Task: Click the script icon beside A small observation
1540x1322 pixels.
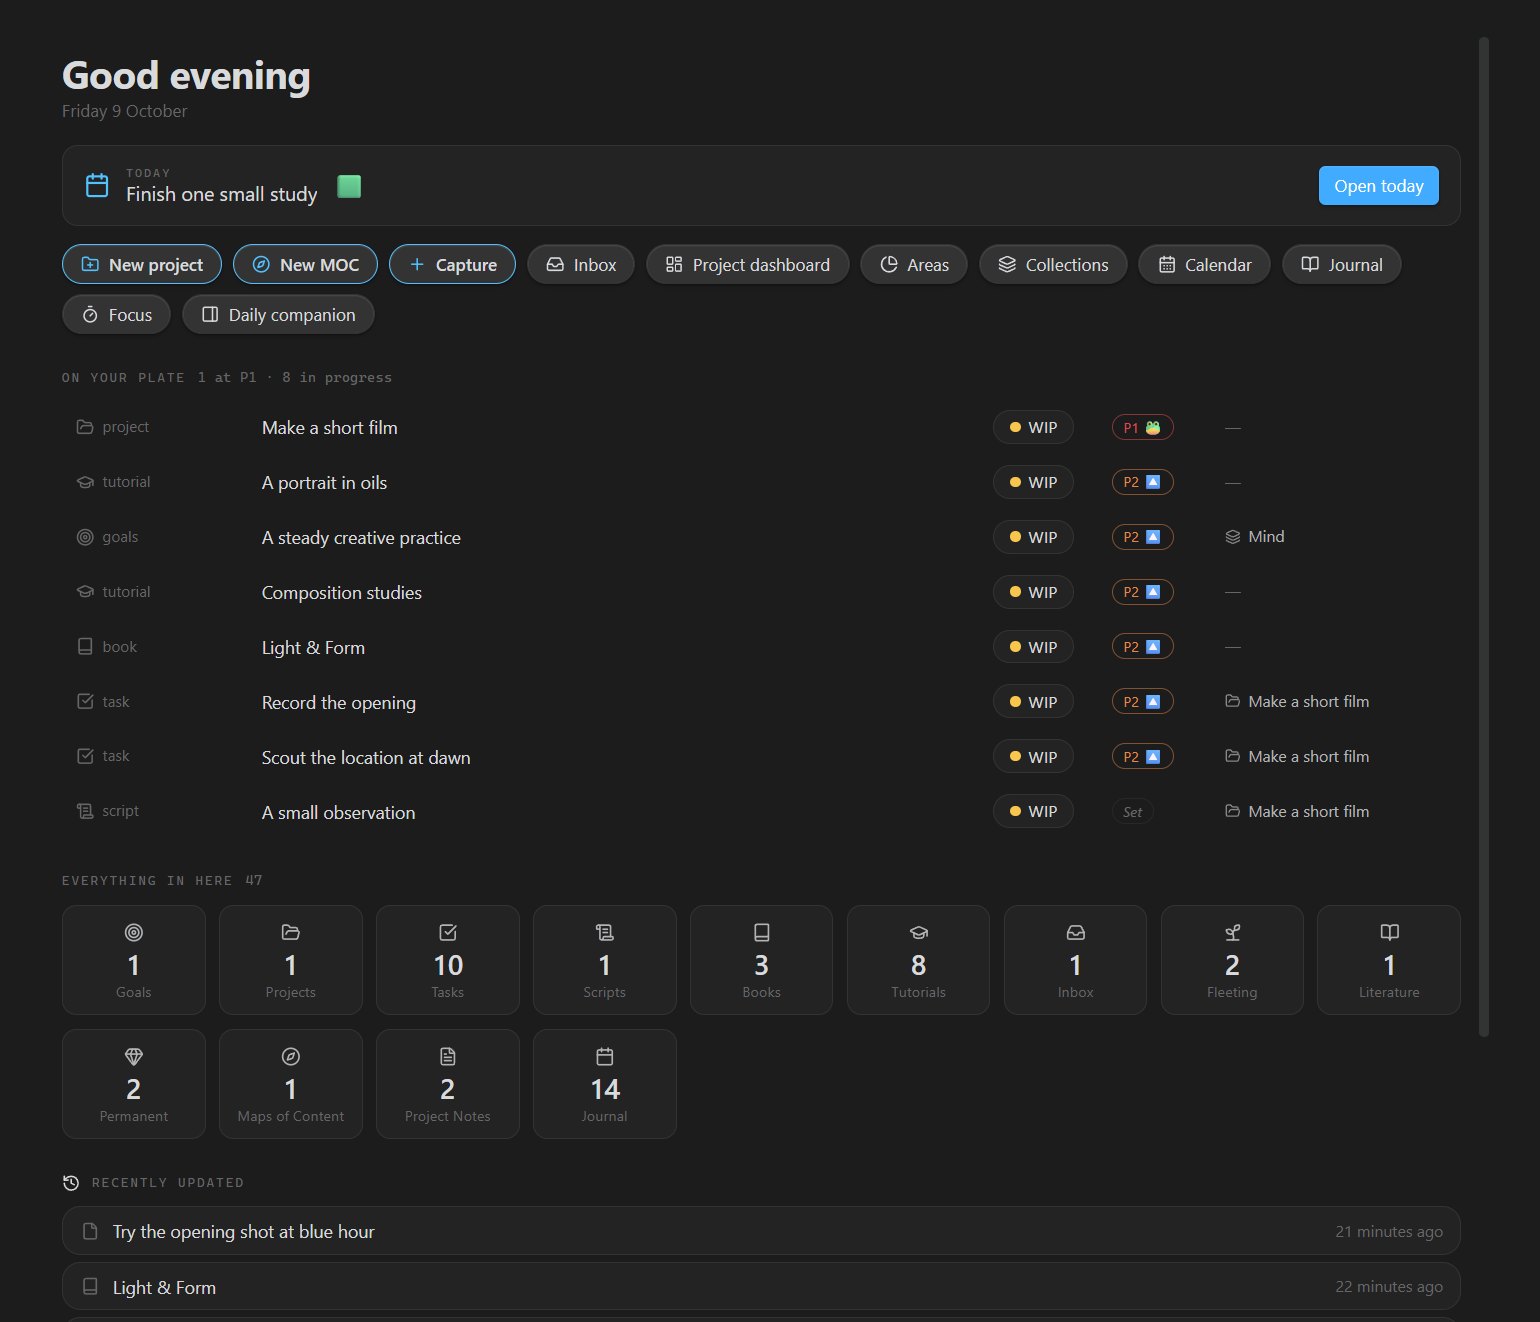Action: pos(85,811)
